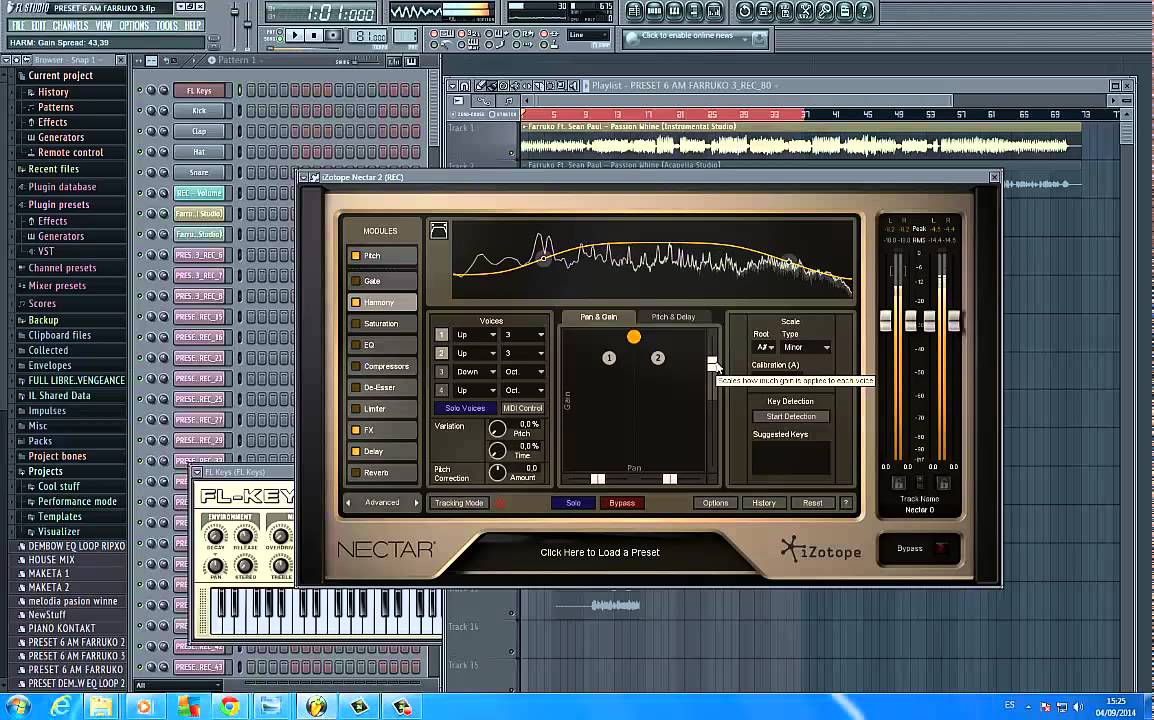Open voice 1 direction dropdown showing Up
1154x720 pixels.
click(x=475, y=335)
